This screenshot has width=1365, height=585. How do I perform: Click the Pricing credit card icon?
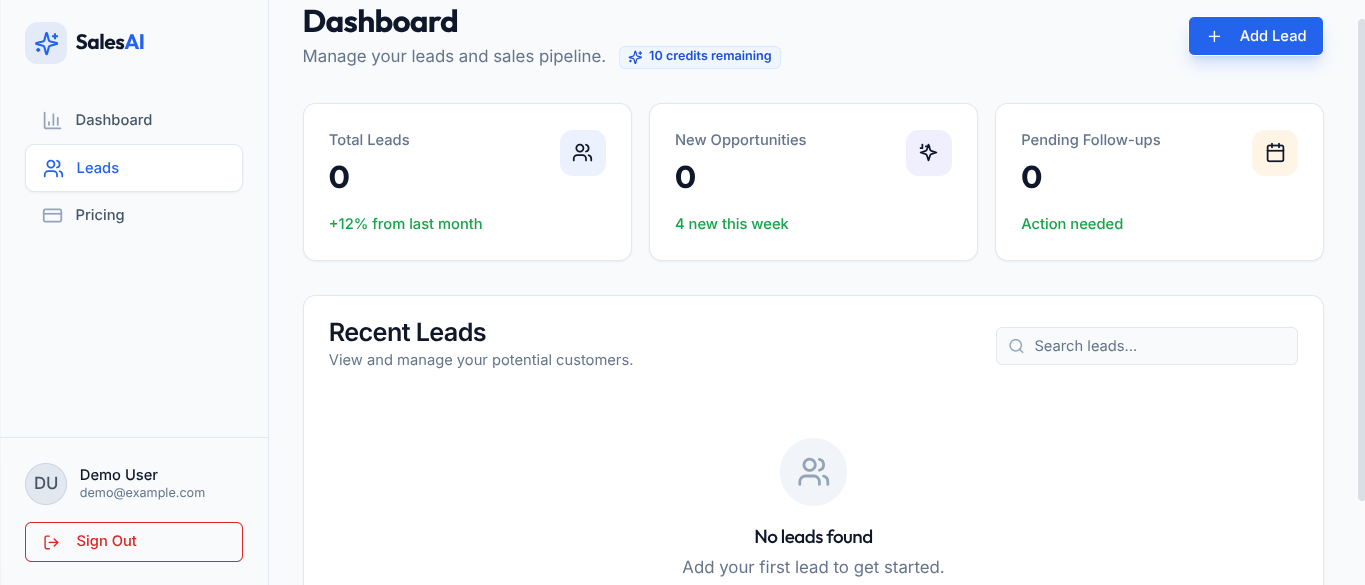coord(52,215)
